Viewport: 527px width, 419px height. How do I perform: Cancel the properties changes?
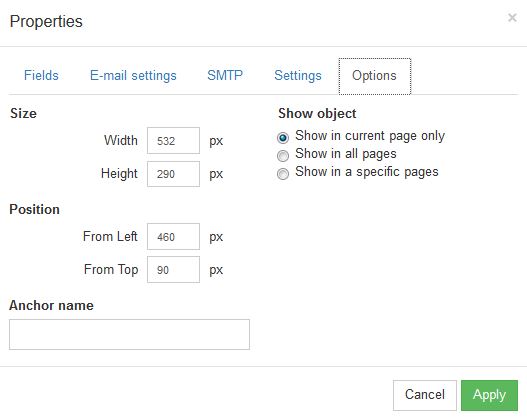(x=425, y=395)
